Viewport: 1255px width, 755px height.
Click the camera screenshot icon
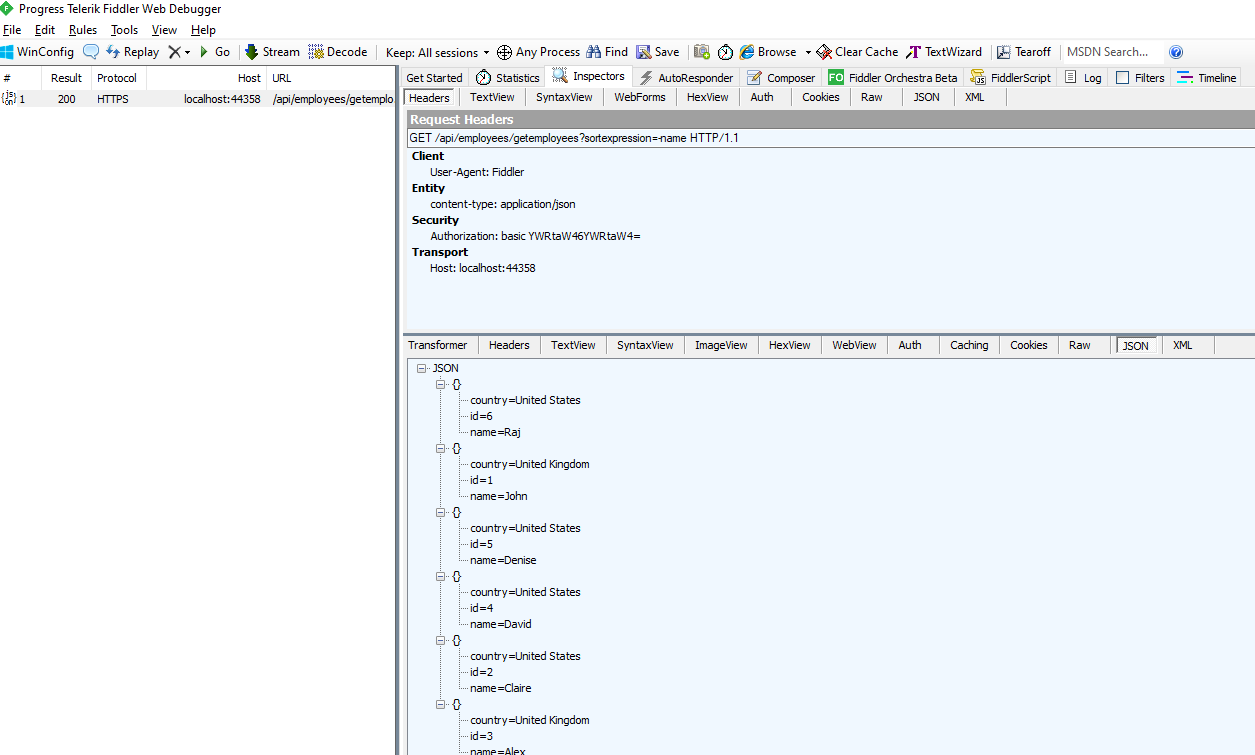pyautogui.click(x=702, y=52)
